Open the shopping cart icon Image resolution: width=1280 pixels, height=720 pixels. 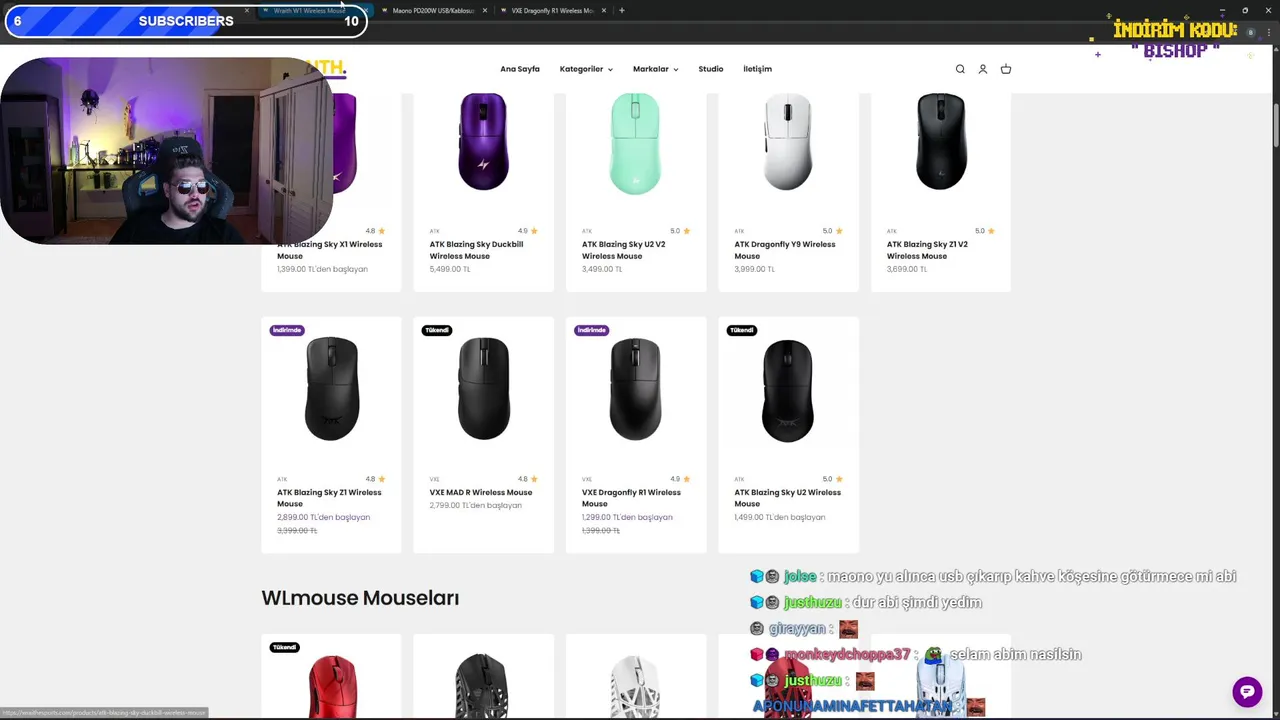pos(1006,69)
